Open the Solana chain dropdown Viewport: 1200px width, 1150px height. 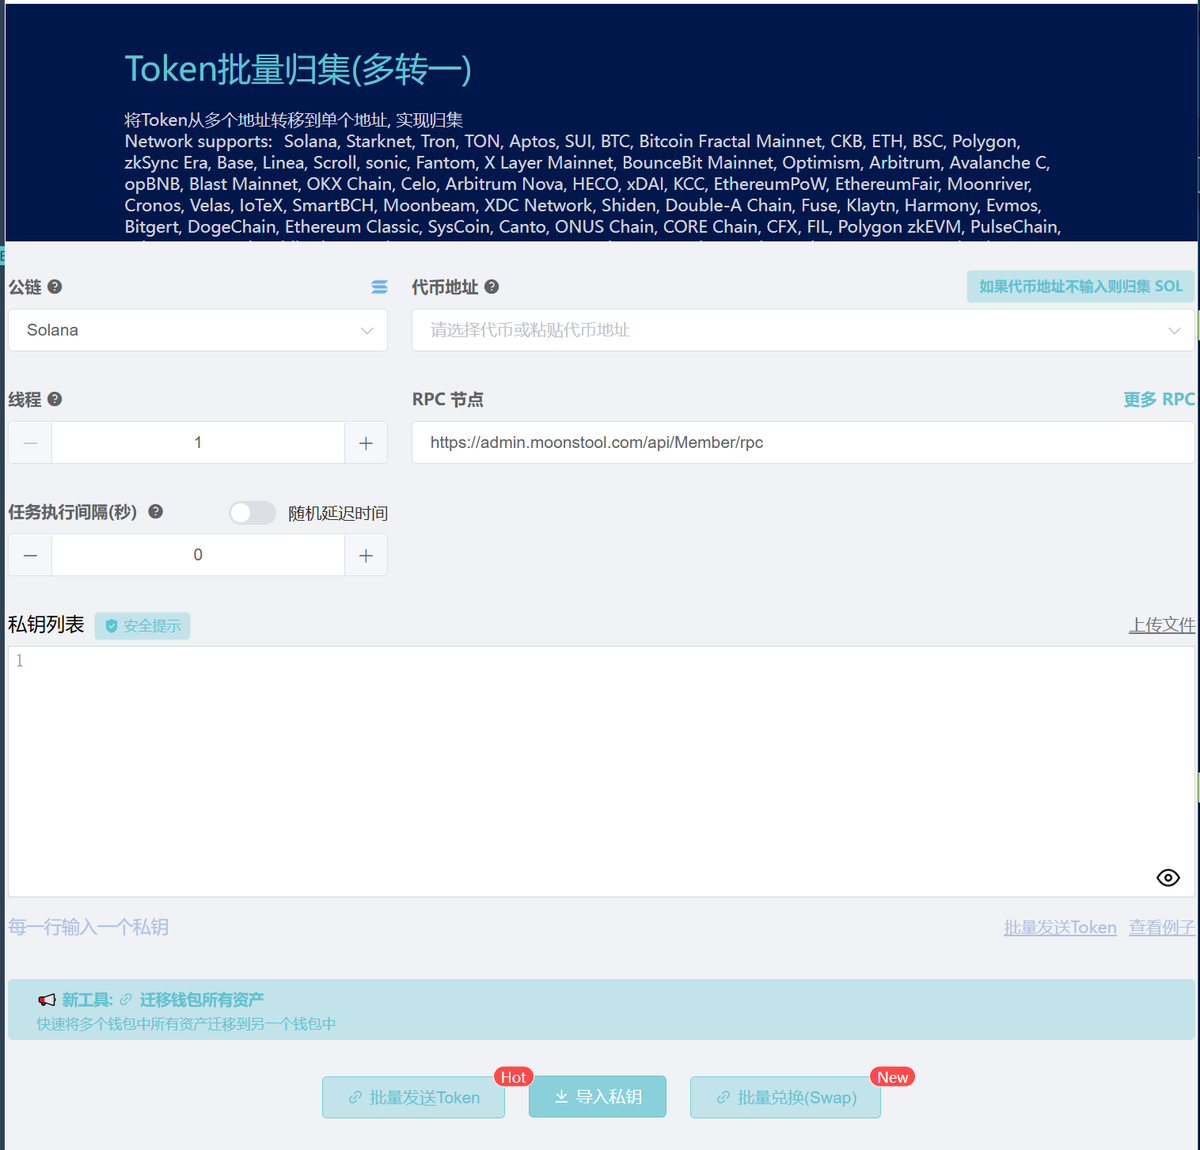click(x=198, y=330)
